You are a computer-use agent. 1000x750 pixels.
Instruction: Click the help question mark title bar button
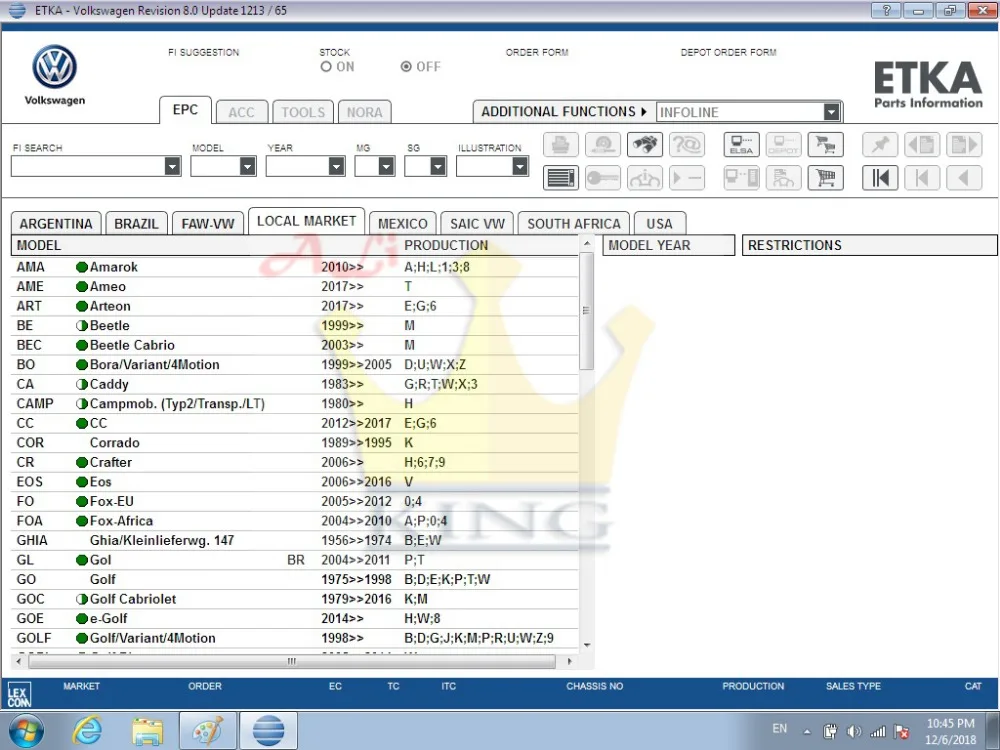[886, 10]
